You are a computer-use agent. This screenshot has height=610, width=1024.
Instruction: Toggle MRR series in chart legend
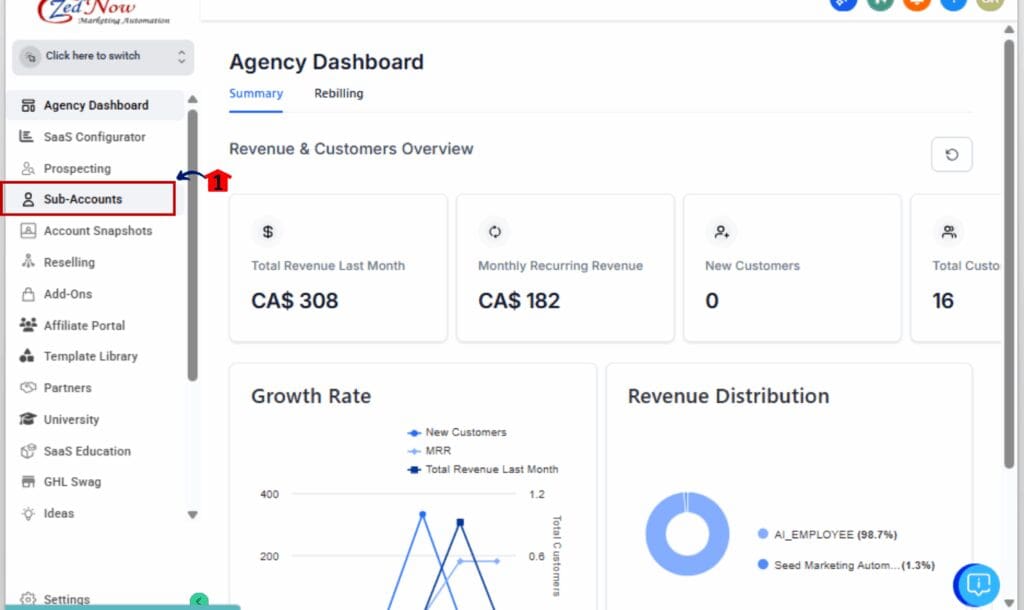[x=438, y=451]
